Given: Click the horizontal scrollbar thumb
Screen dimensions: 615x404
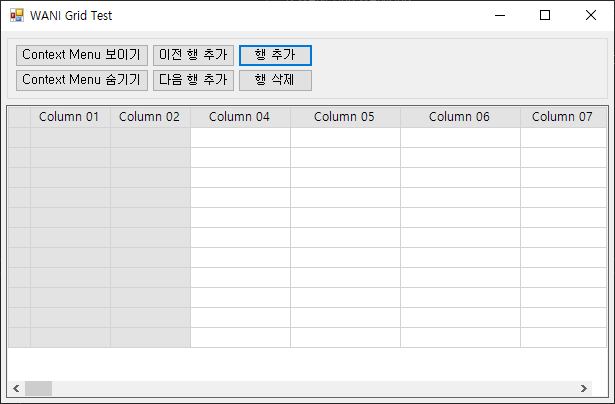Looking at the screenshot, I should click(38, 388).
